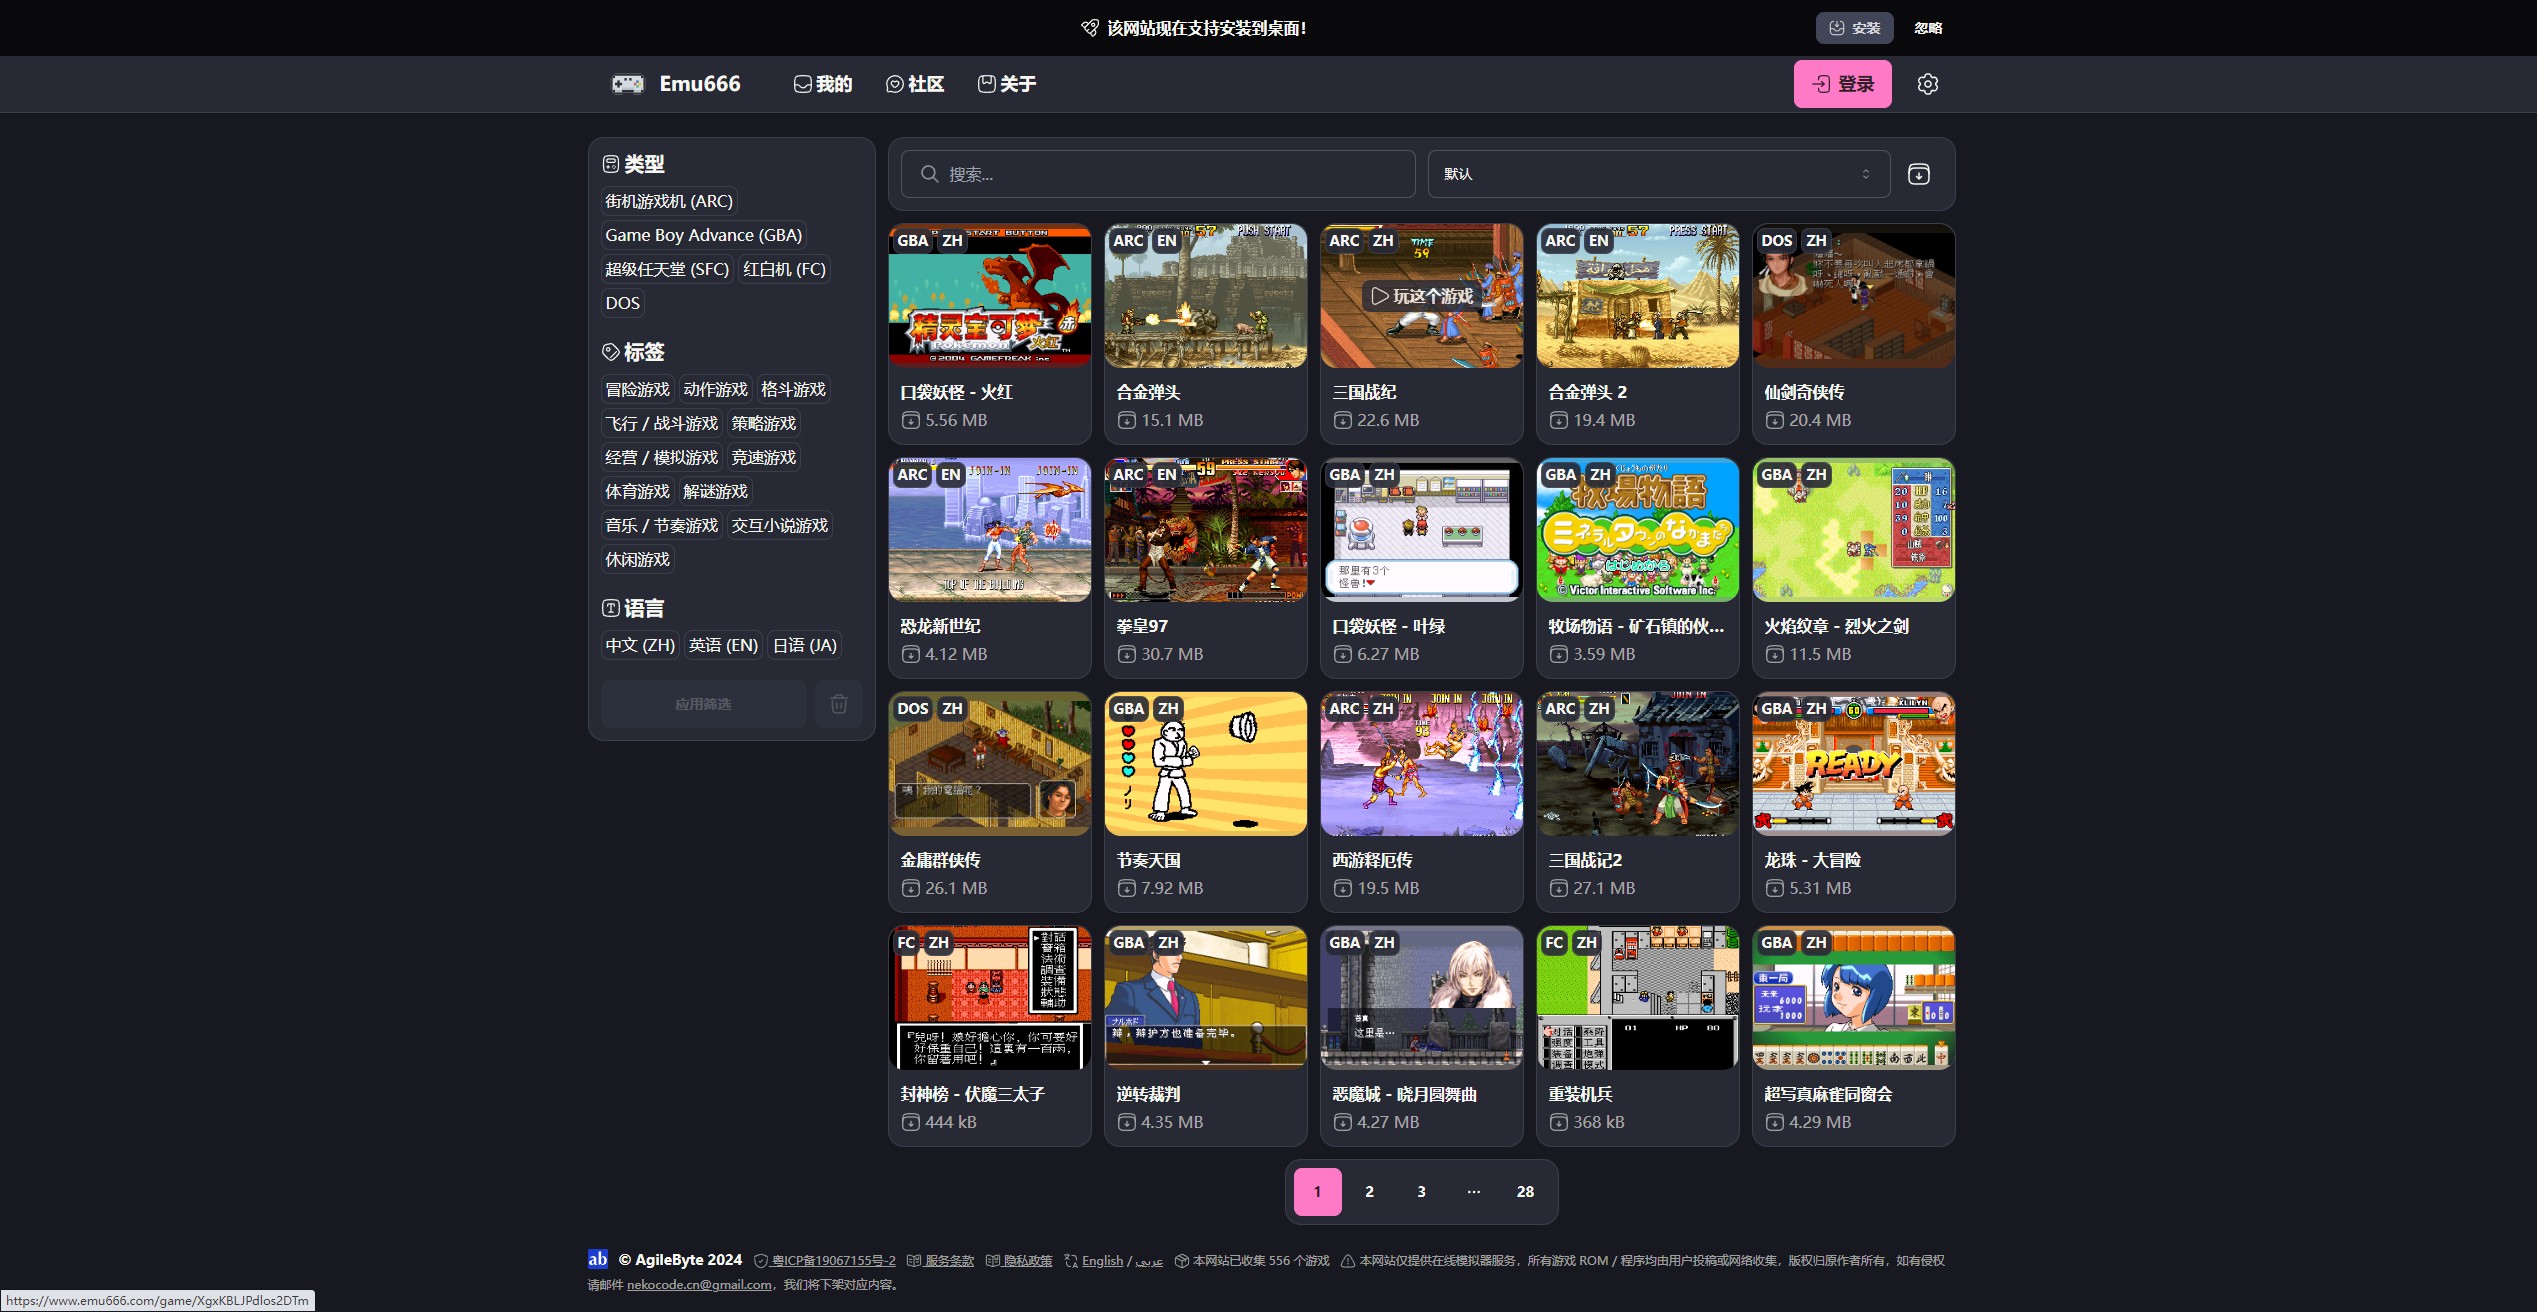The width and height of the screenshot is (2537, 1312).
Task: Click the Emu666 gamepad logo
Action: [x=628, y=84]
